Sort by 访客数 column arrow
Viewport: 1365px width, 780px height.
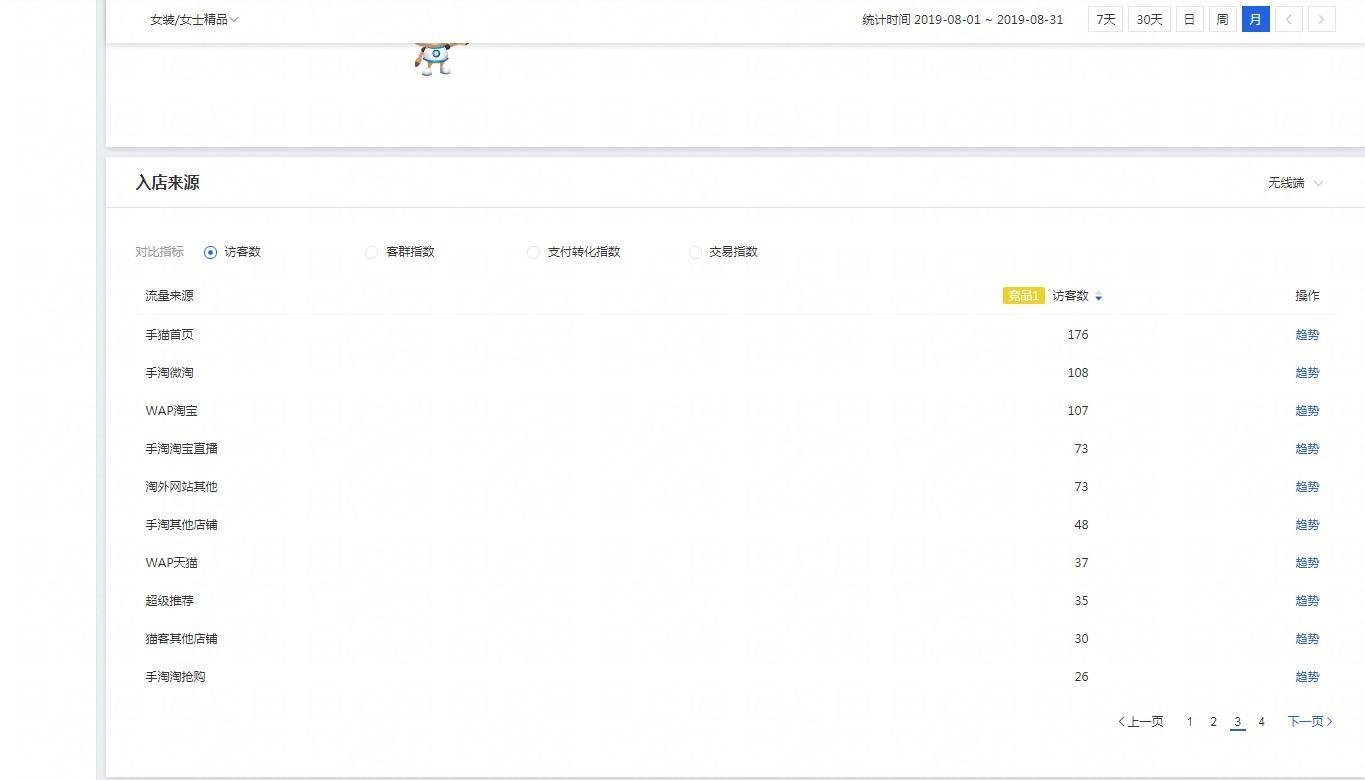(1098, 296)
